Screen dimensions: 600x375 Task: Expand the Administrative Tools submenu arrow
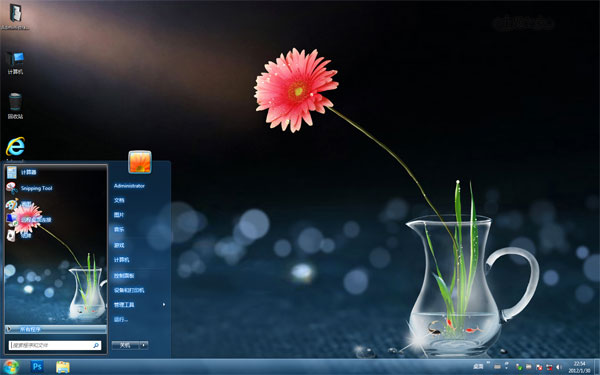[164, 305]
